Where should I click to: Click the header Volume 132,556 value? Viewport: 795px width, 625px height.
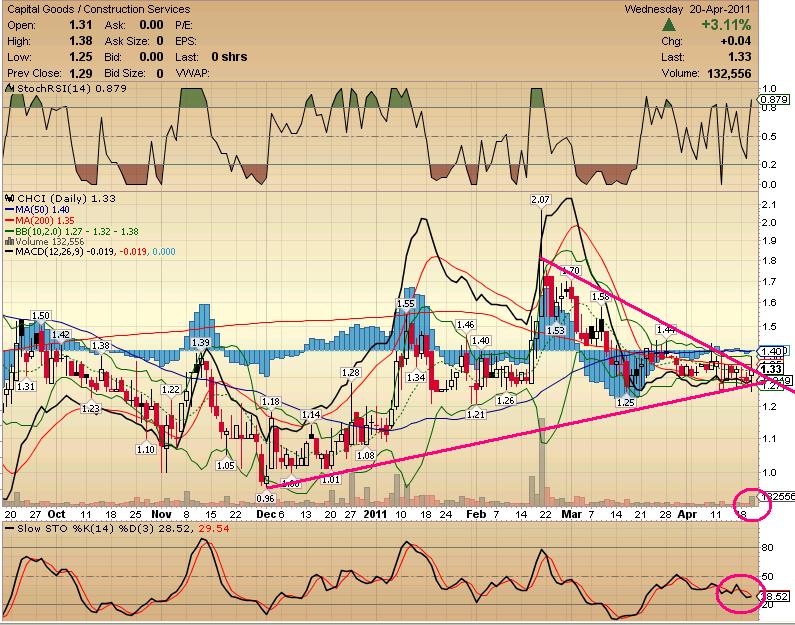click(x=729, y=73)
